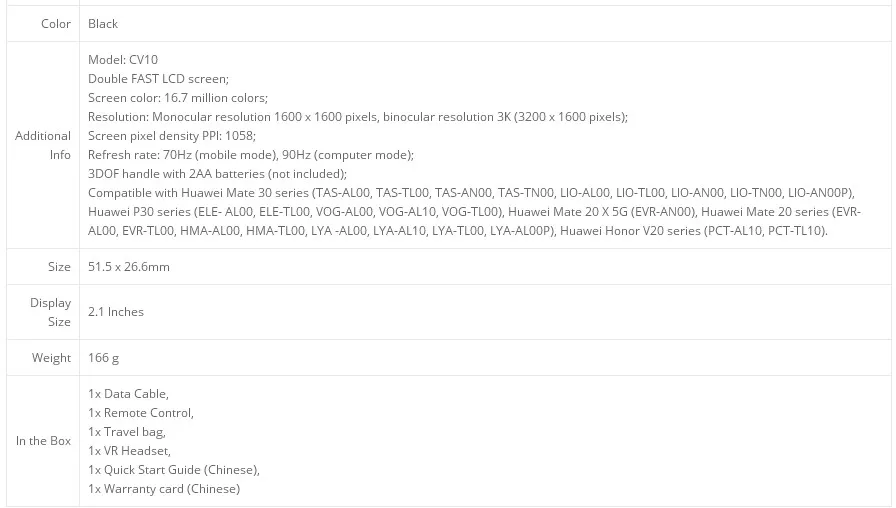The height and width of the screenshot is (508, 896).
Task: Click Screen color 16.7 million colors line
Action: [x=178, y=98]
